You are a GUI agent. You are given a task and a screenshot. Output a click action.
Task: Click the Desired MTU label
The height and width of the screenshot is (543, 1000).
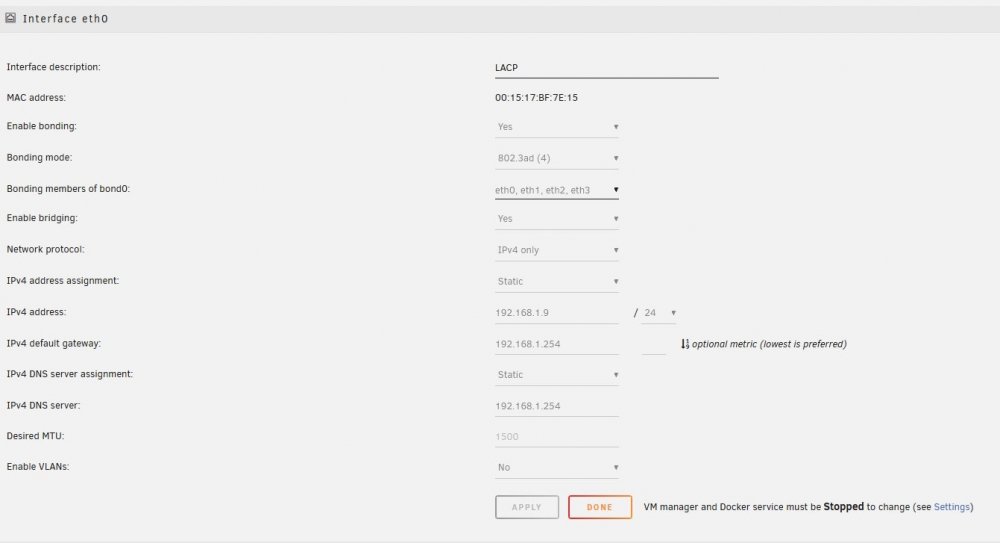coord(35,436)
